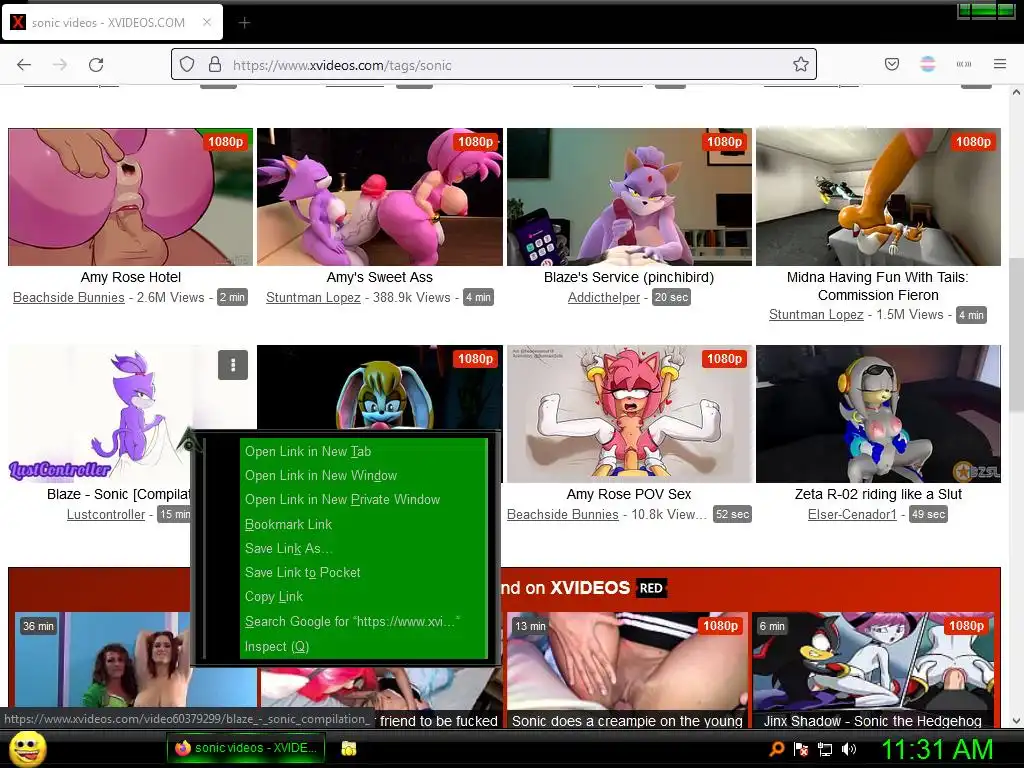Open the Firefox hamburger application menu
This screenshot has width=1024, height=768.
1000,64
